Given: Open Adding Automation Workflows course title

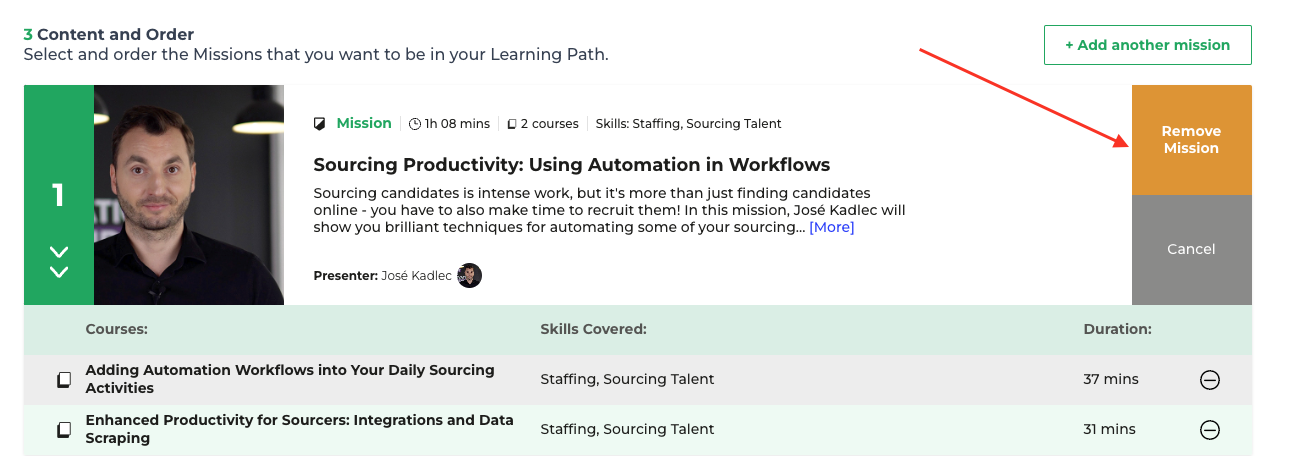Looking at the screenshot, I should 290,379.
